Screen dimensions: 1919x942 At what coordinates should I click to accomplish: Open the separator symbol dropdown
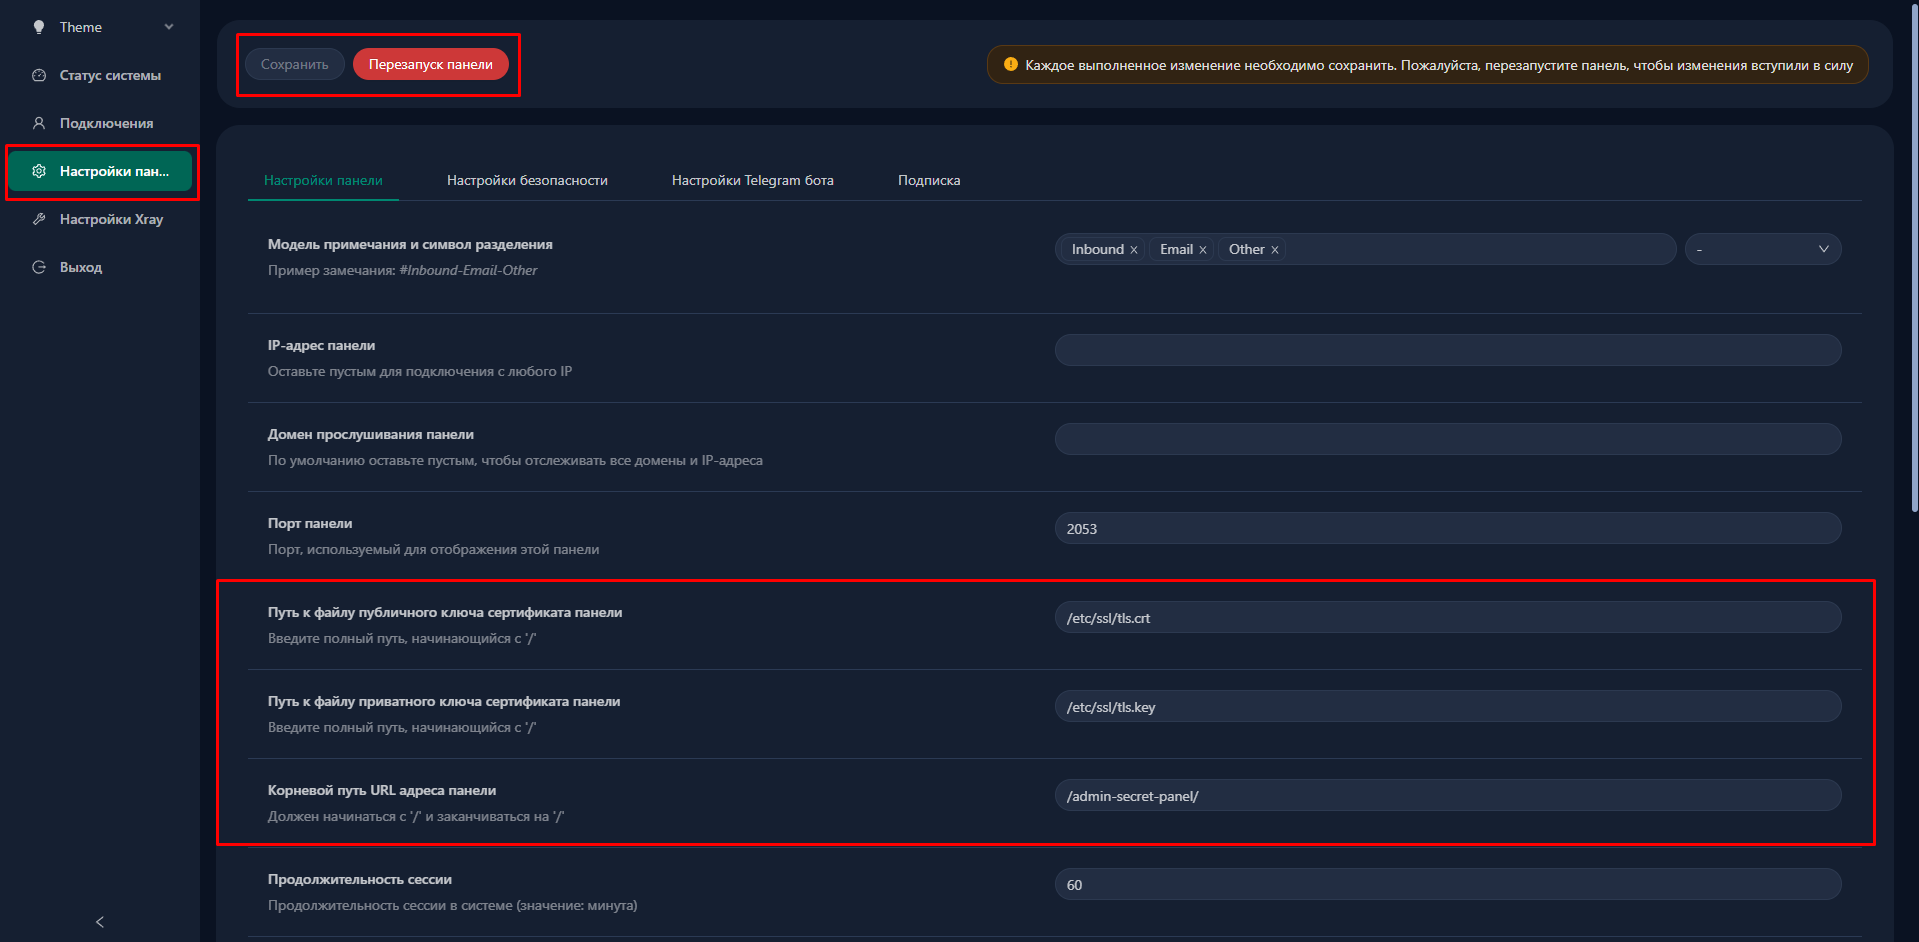(x=1762, y=249)
